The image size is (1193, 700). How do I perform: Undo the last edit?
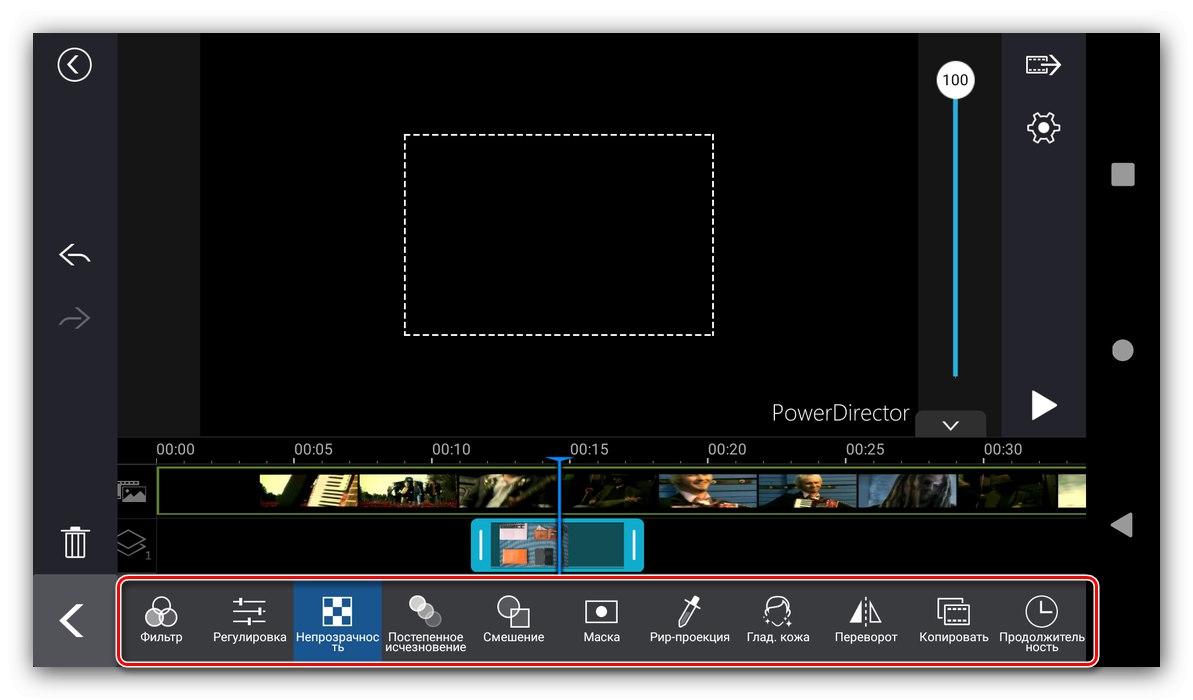point(75,255)
